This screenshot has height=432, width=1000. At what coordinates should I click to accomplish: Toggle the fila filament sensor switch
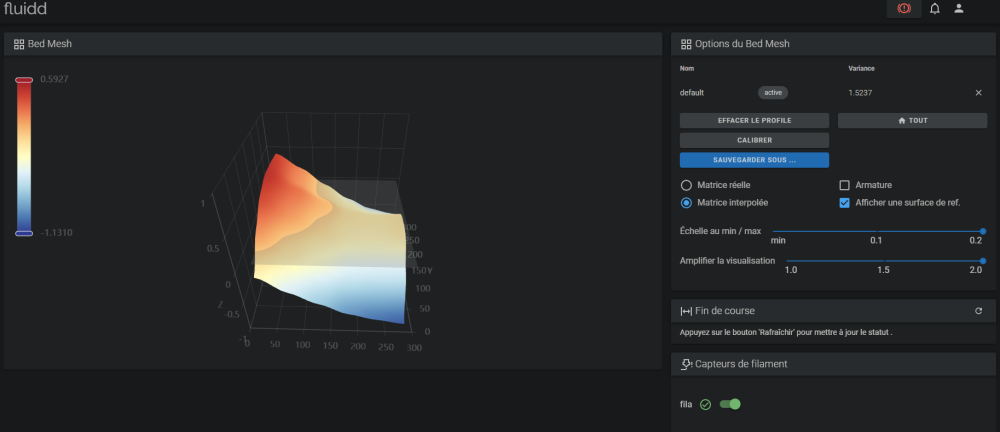pos(730,404)
